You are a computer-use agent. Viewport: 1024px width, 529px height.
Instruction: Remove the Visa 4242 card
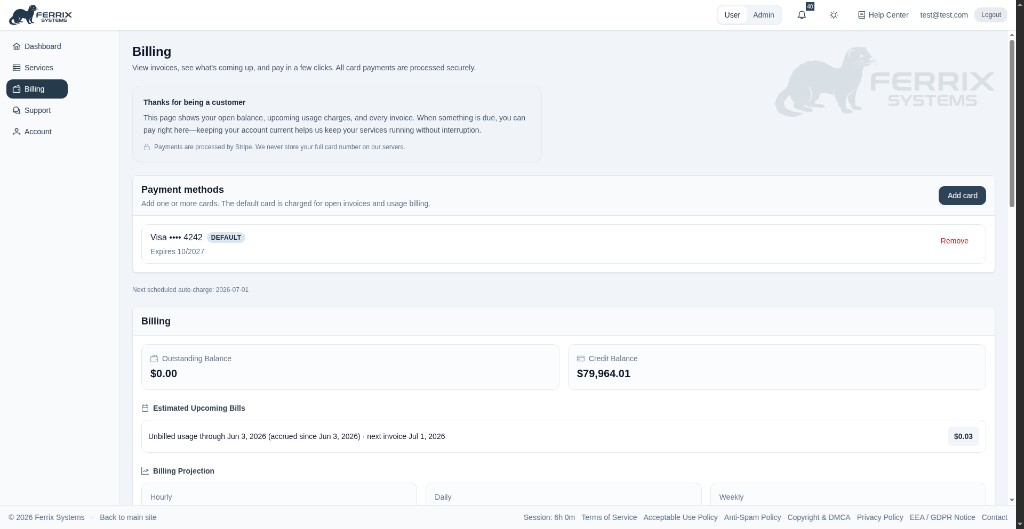(x=954, y=241)
